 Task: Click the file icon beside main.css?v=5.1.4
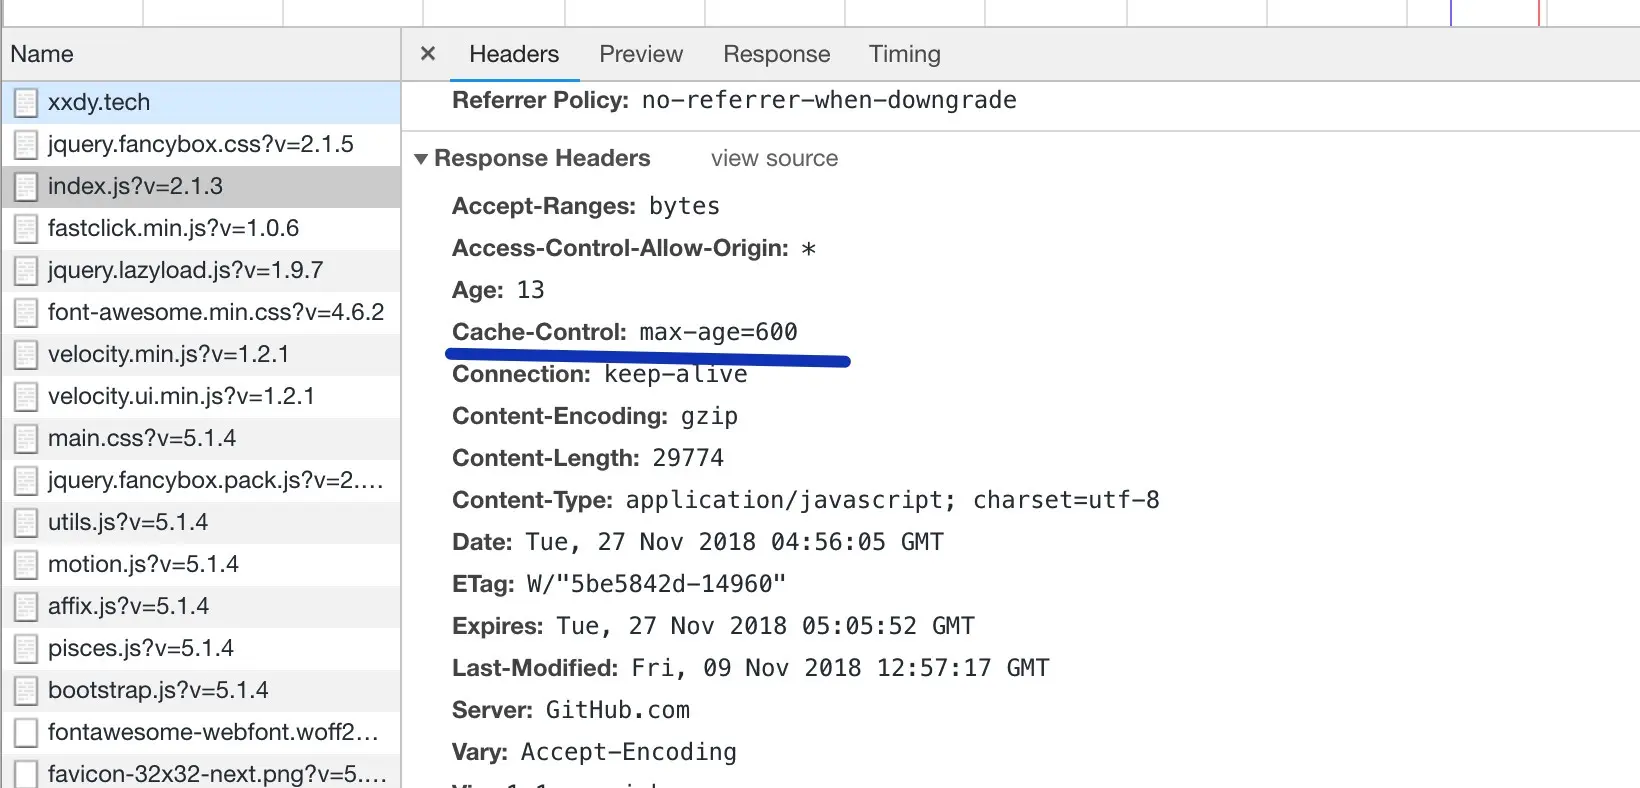point(26,439)
